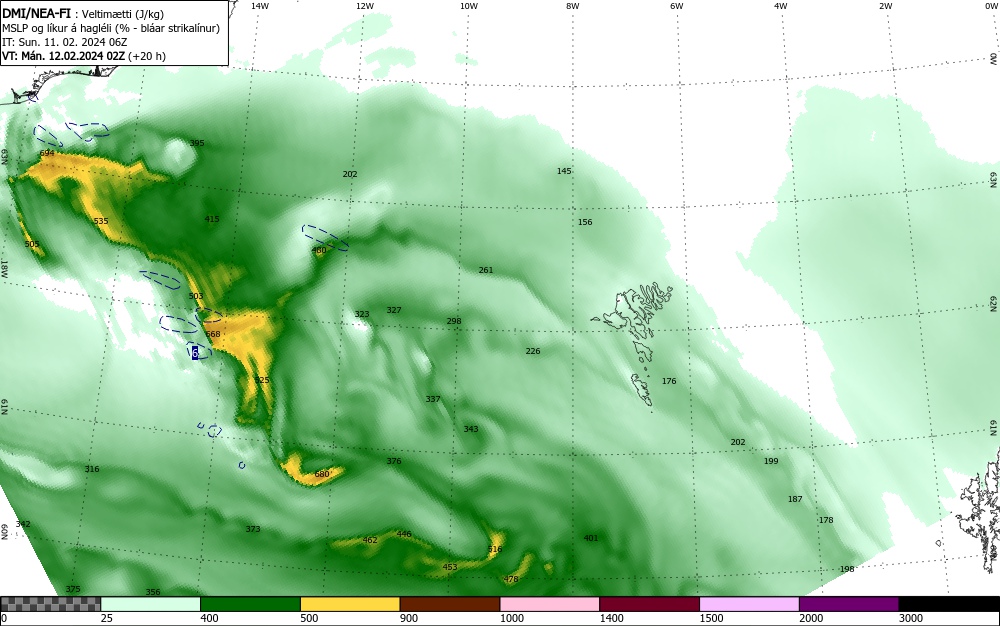Click the map value 343
Image resolution: width=1000 pixels, height=626 pixels.
[471, 428]
